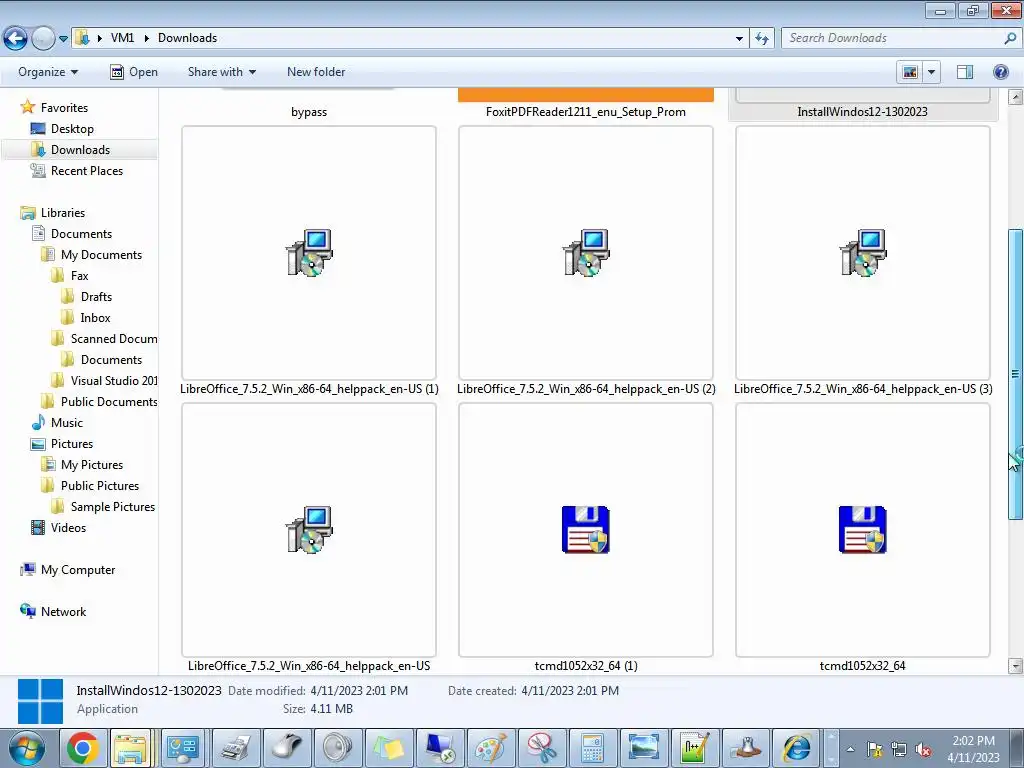This screenshot has height=768, width=1024.
Task: Select LibreOffice helppack en-US (2) installer icon
Action: pos(586,253)
